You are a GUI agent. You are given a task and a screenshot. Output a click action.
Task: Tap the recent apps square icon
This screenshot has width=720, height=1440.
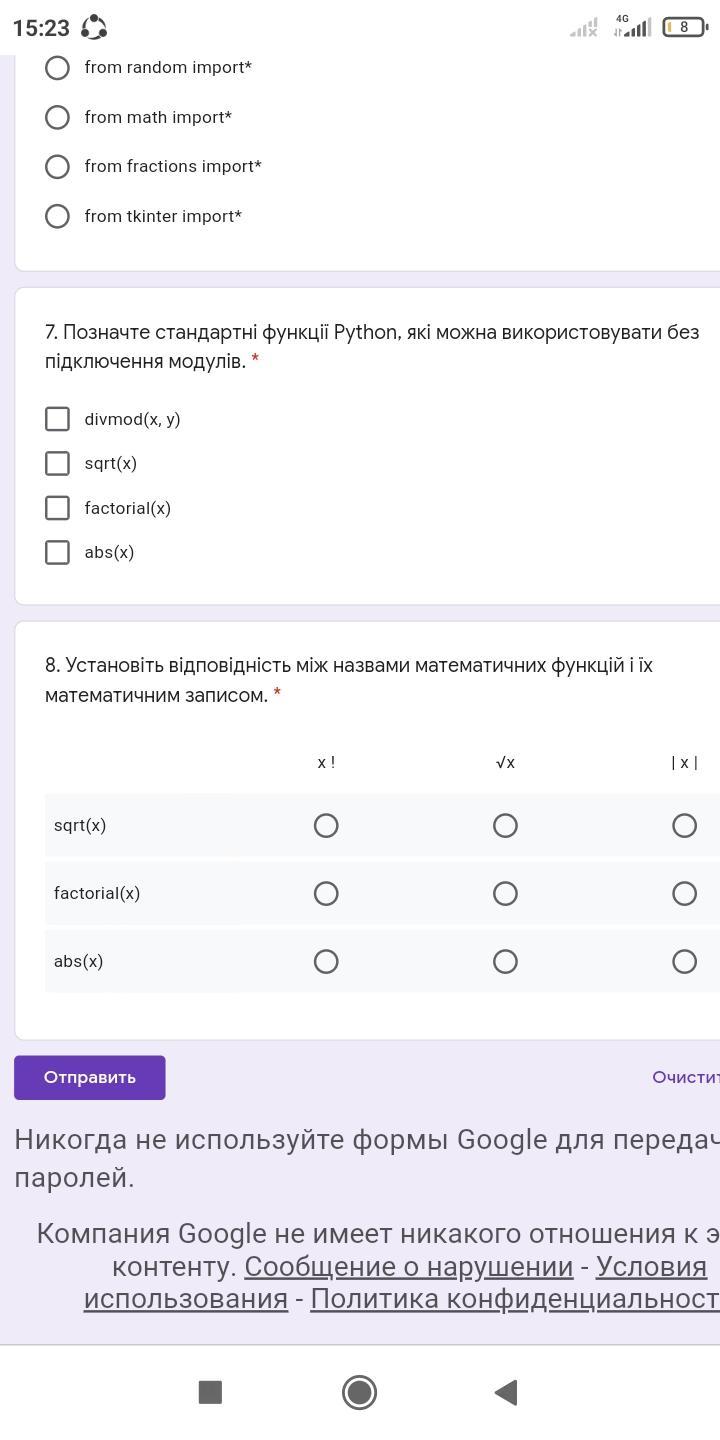(x=210, y=1392)
